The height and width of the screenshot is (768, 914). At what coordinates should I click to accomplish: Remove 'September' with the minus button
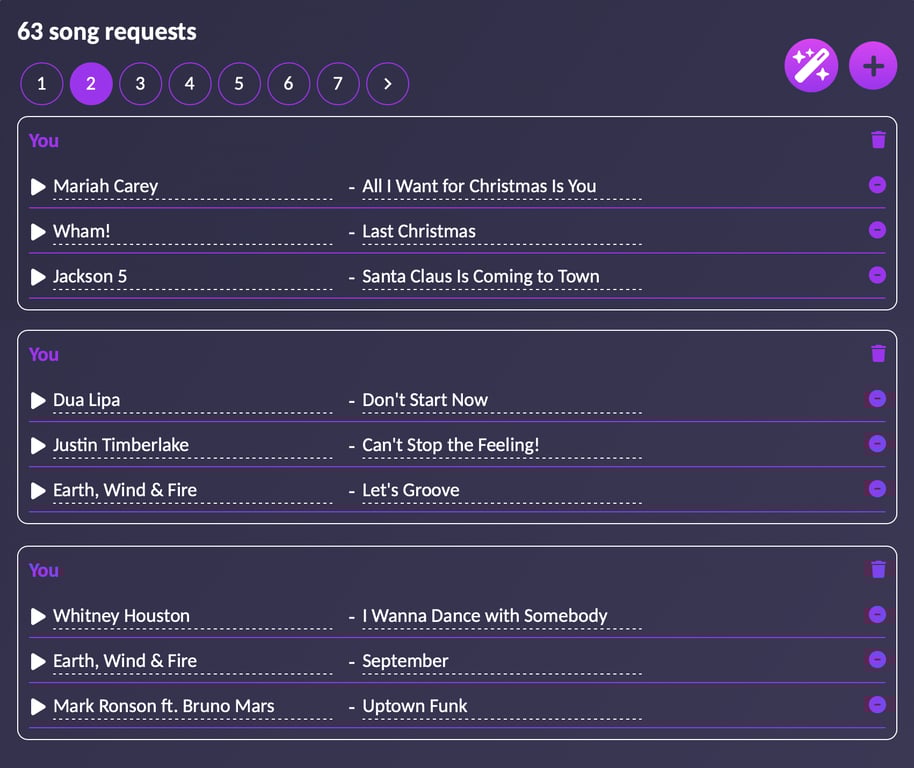coord(876,660)
